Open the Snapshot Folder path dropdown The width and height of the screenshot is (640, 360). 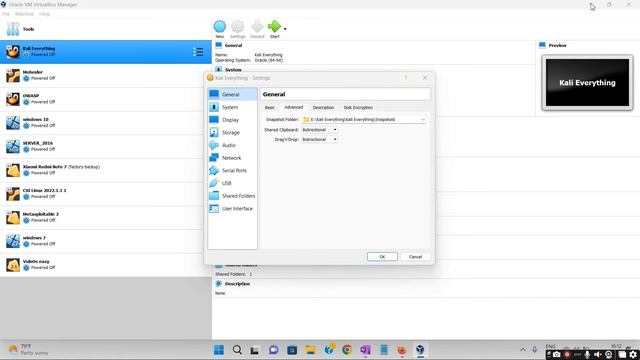click(364, 120)
